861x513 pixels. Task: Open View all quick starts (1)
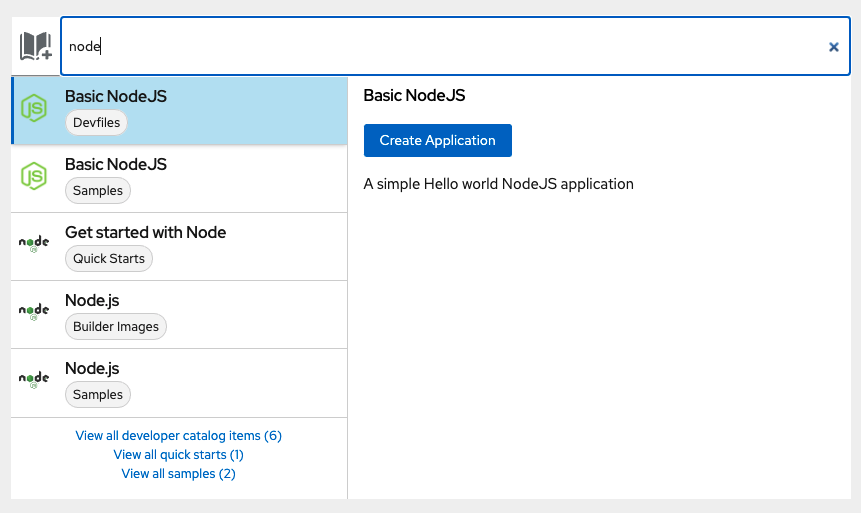pyautogui.click(x=178, y=455)
